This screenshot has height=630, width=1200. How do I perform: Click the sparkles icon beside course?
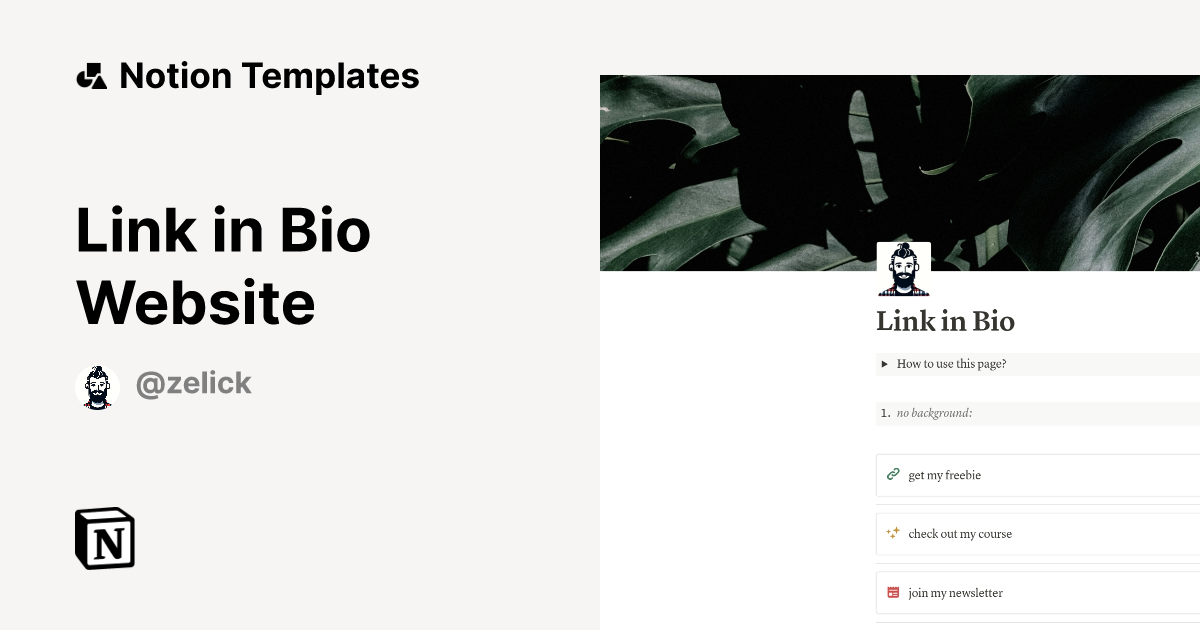[893, 534]
